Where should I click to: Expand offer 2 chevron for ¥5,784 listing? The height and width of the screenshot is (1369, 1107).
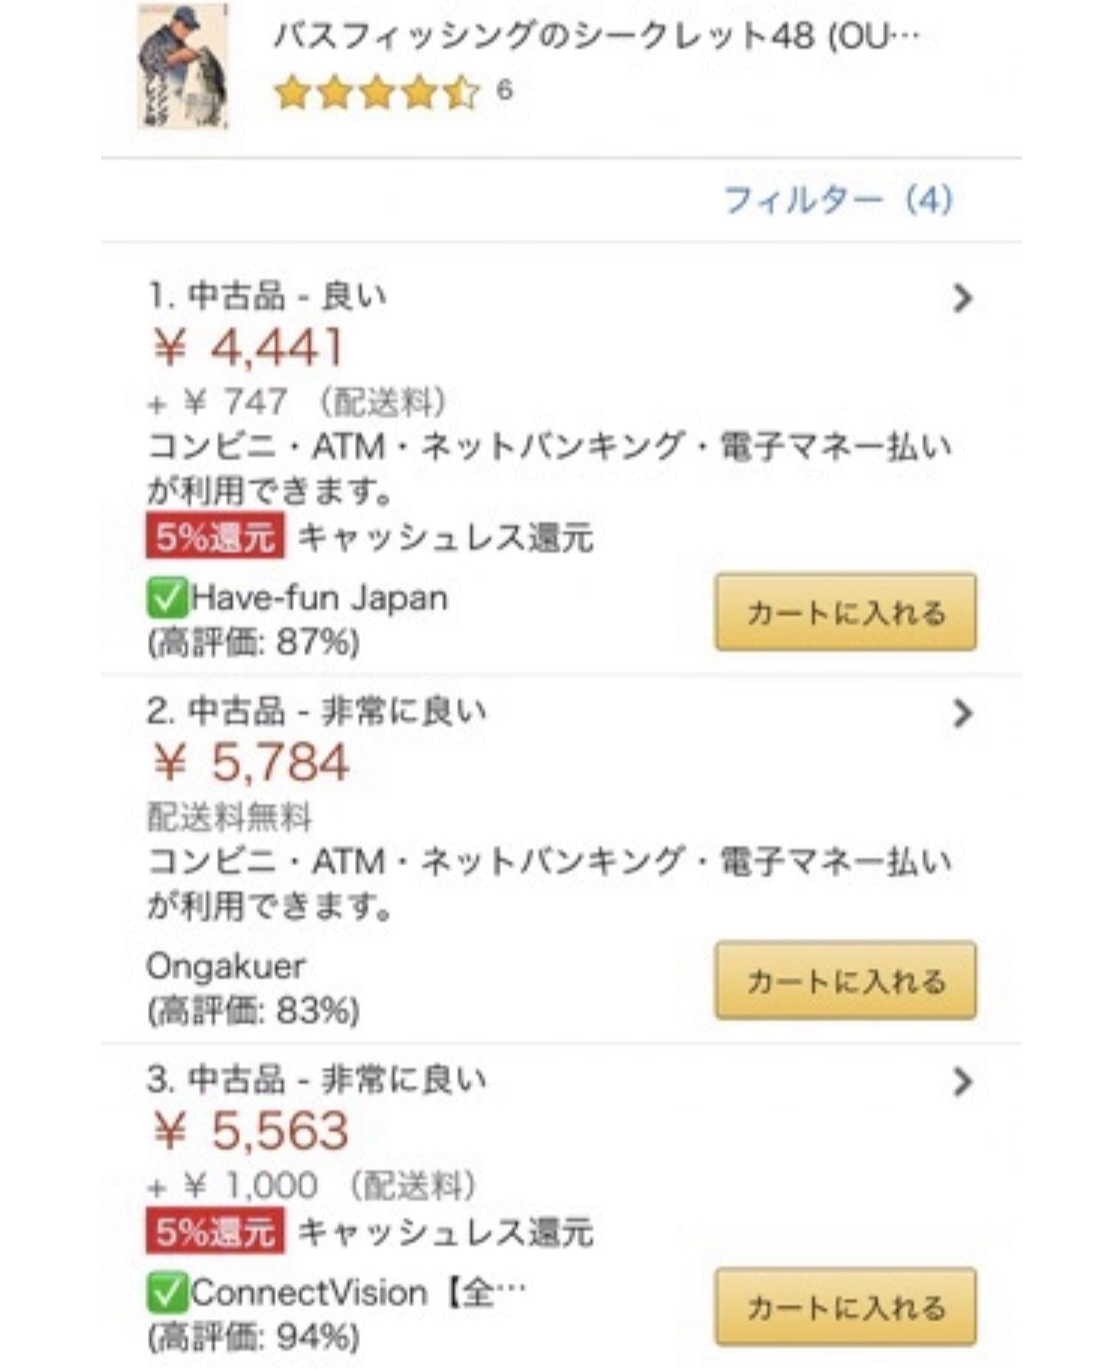pyautogui.click(x=962, y=713)
